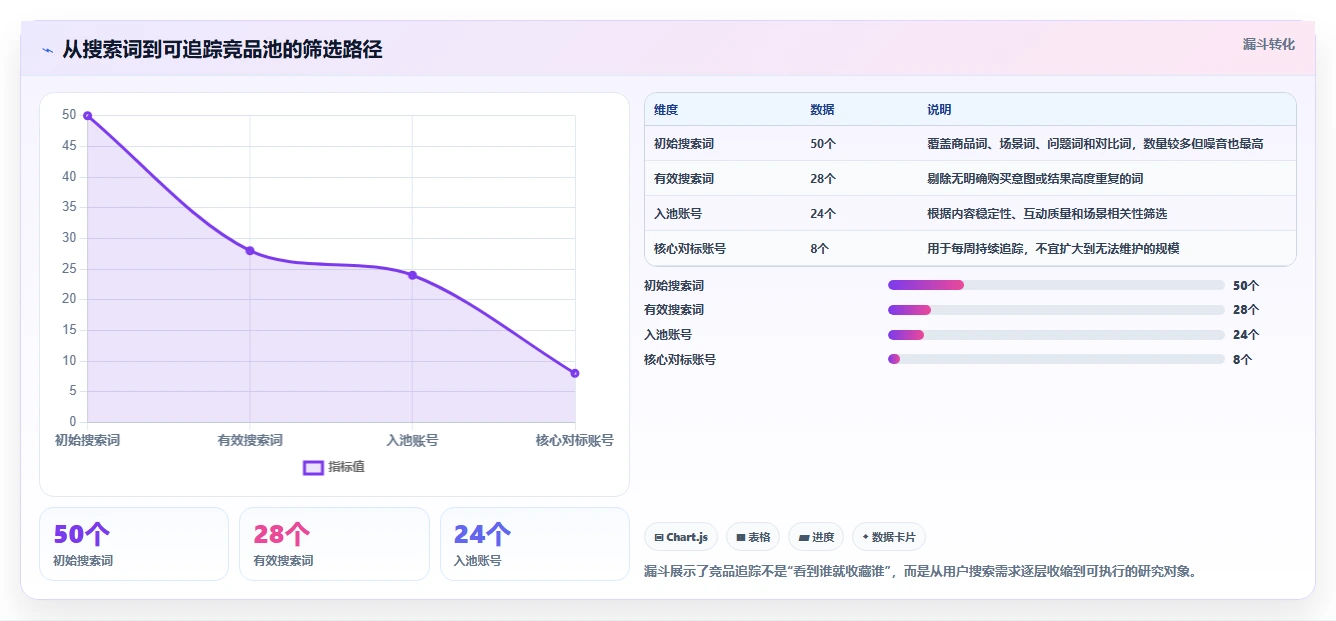1336x621 pixels.
Task: Click the chart data point at 核心对标账号
Action: [575, 373]
